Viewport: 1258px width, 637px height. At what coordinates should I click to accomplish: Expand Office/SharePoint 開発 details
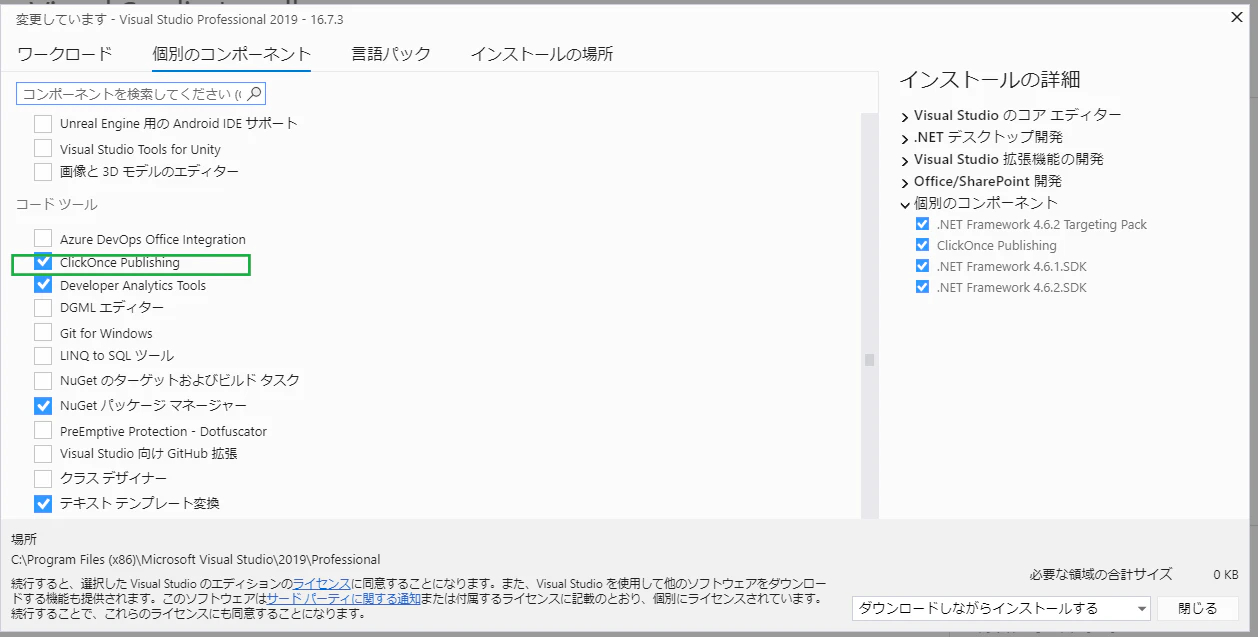click(x=905, y=182)
